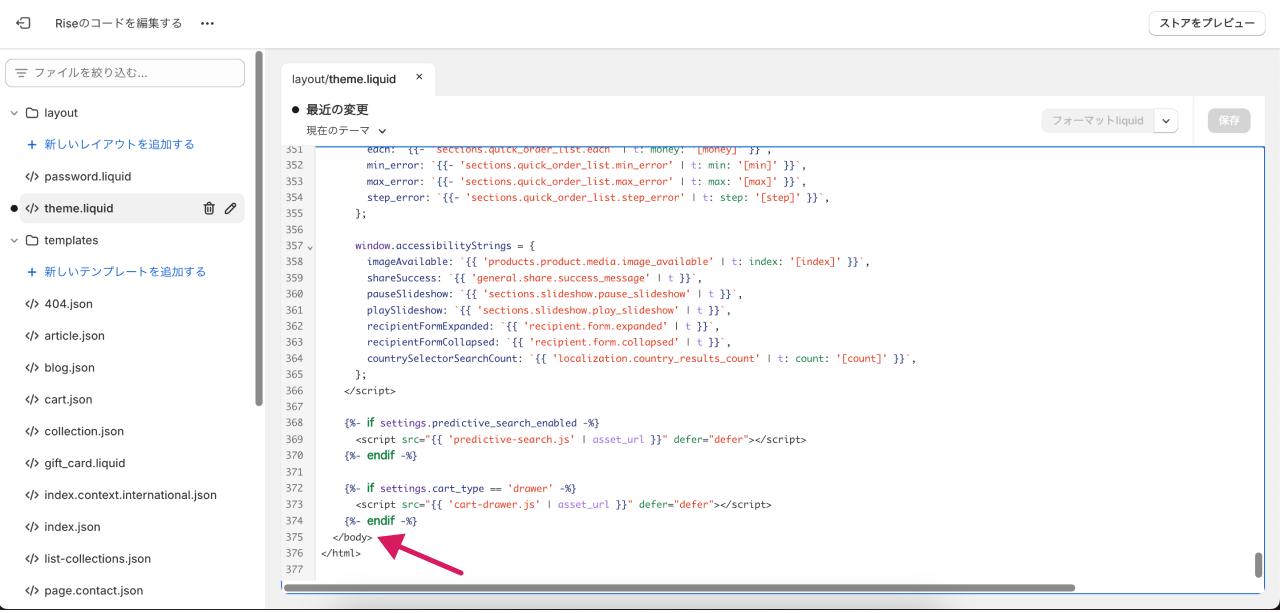Screen dimensions: 1280x613
Task: Fold code block at line 357
Action: (x=310, y=246)
